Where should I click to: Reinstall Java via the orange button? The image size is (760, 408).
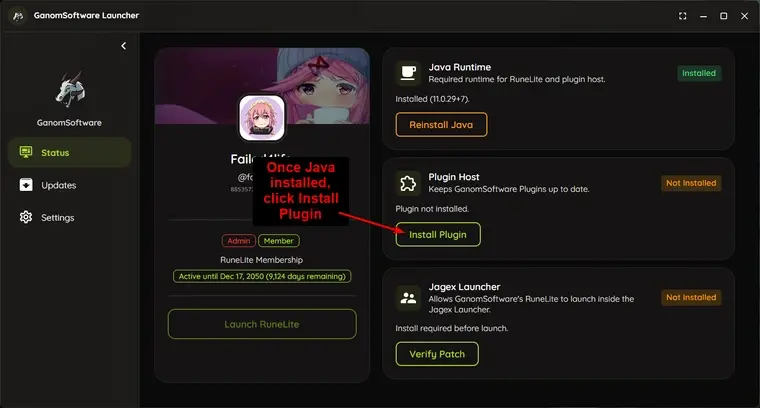click(x=441, y=125)
